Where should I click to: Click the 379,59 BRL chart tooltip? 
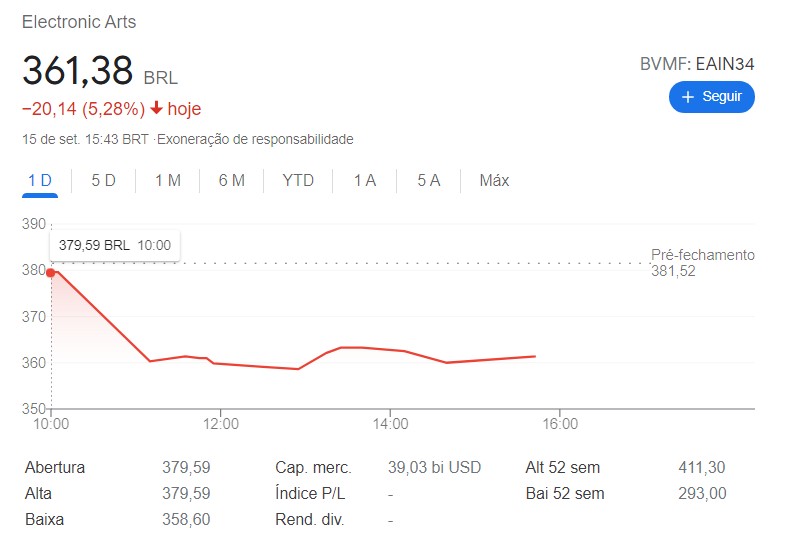(114, 245)
